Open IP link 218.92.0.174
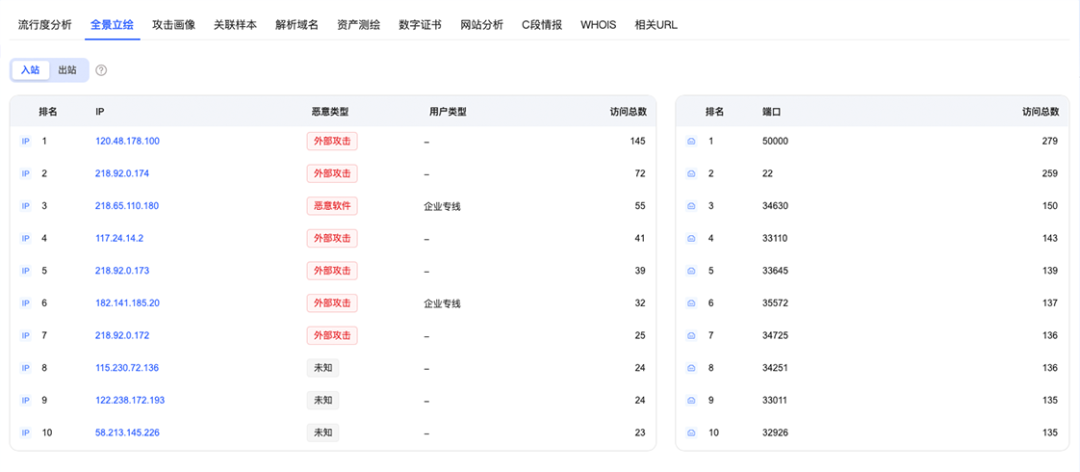1080x472 pixels. [122, 174]
